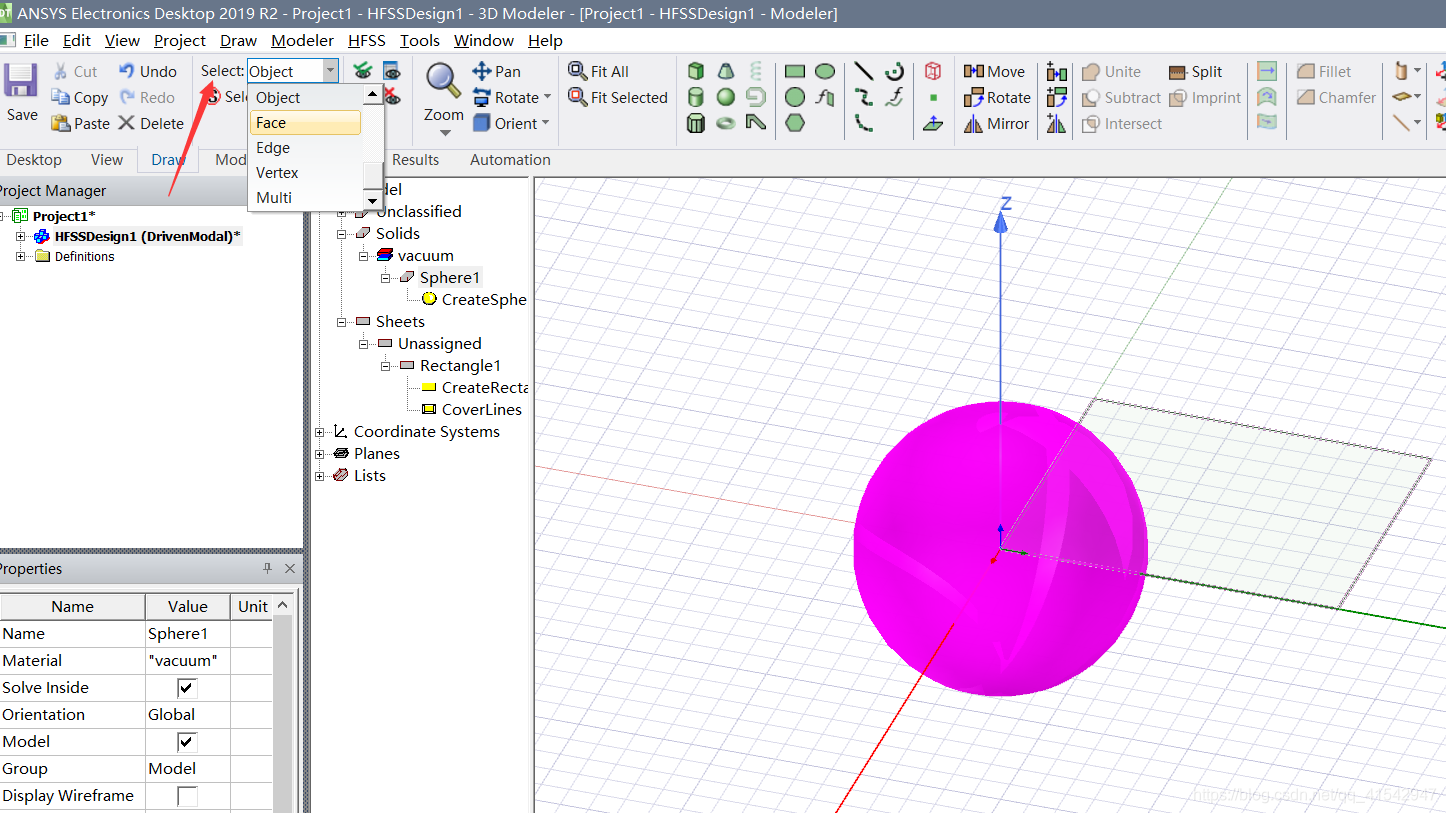The image size is (1446, 813).
Task: Create a region box
Action: (933, 71)
